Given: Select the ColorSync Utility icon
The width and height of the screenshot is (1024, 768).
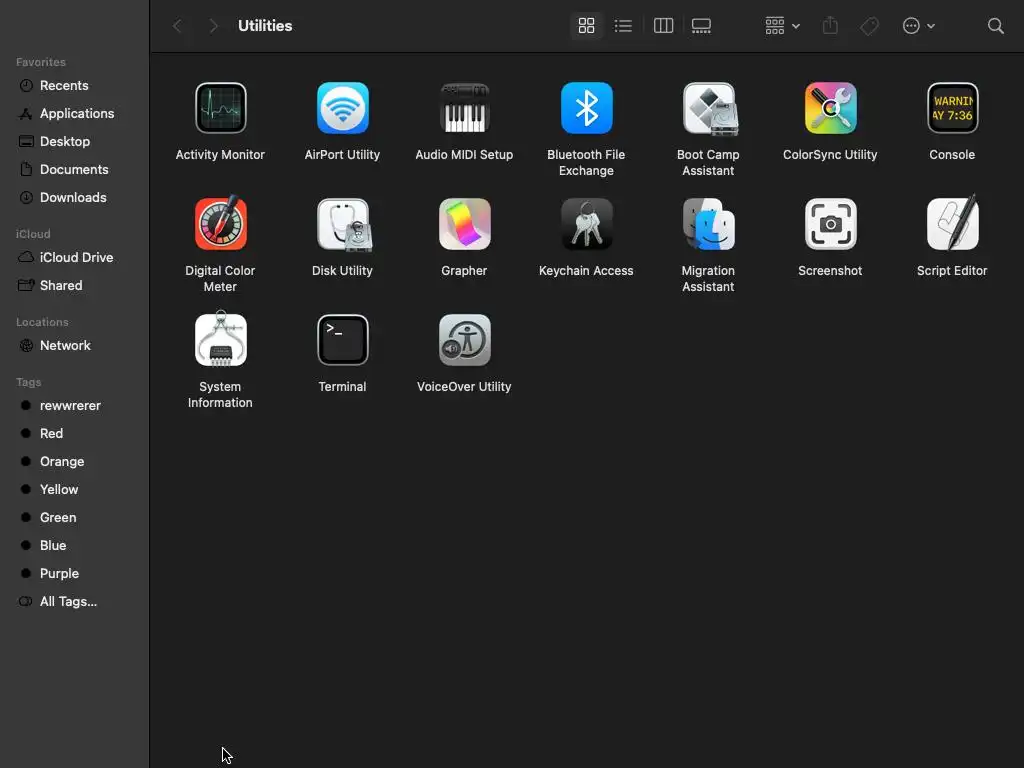Looking at the screenshot, I should click(830, 108).
